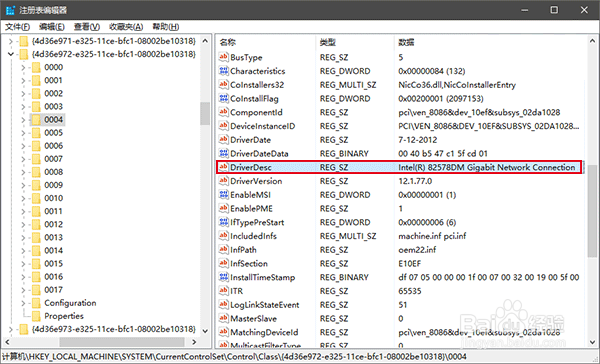This screenshot has height=364, width=600.
Task: Select the 0012 key
Action: coord(53,224)
